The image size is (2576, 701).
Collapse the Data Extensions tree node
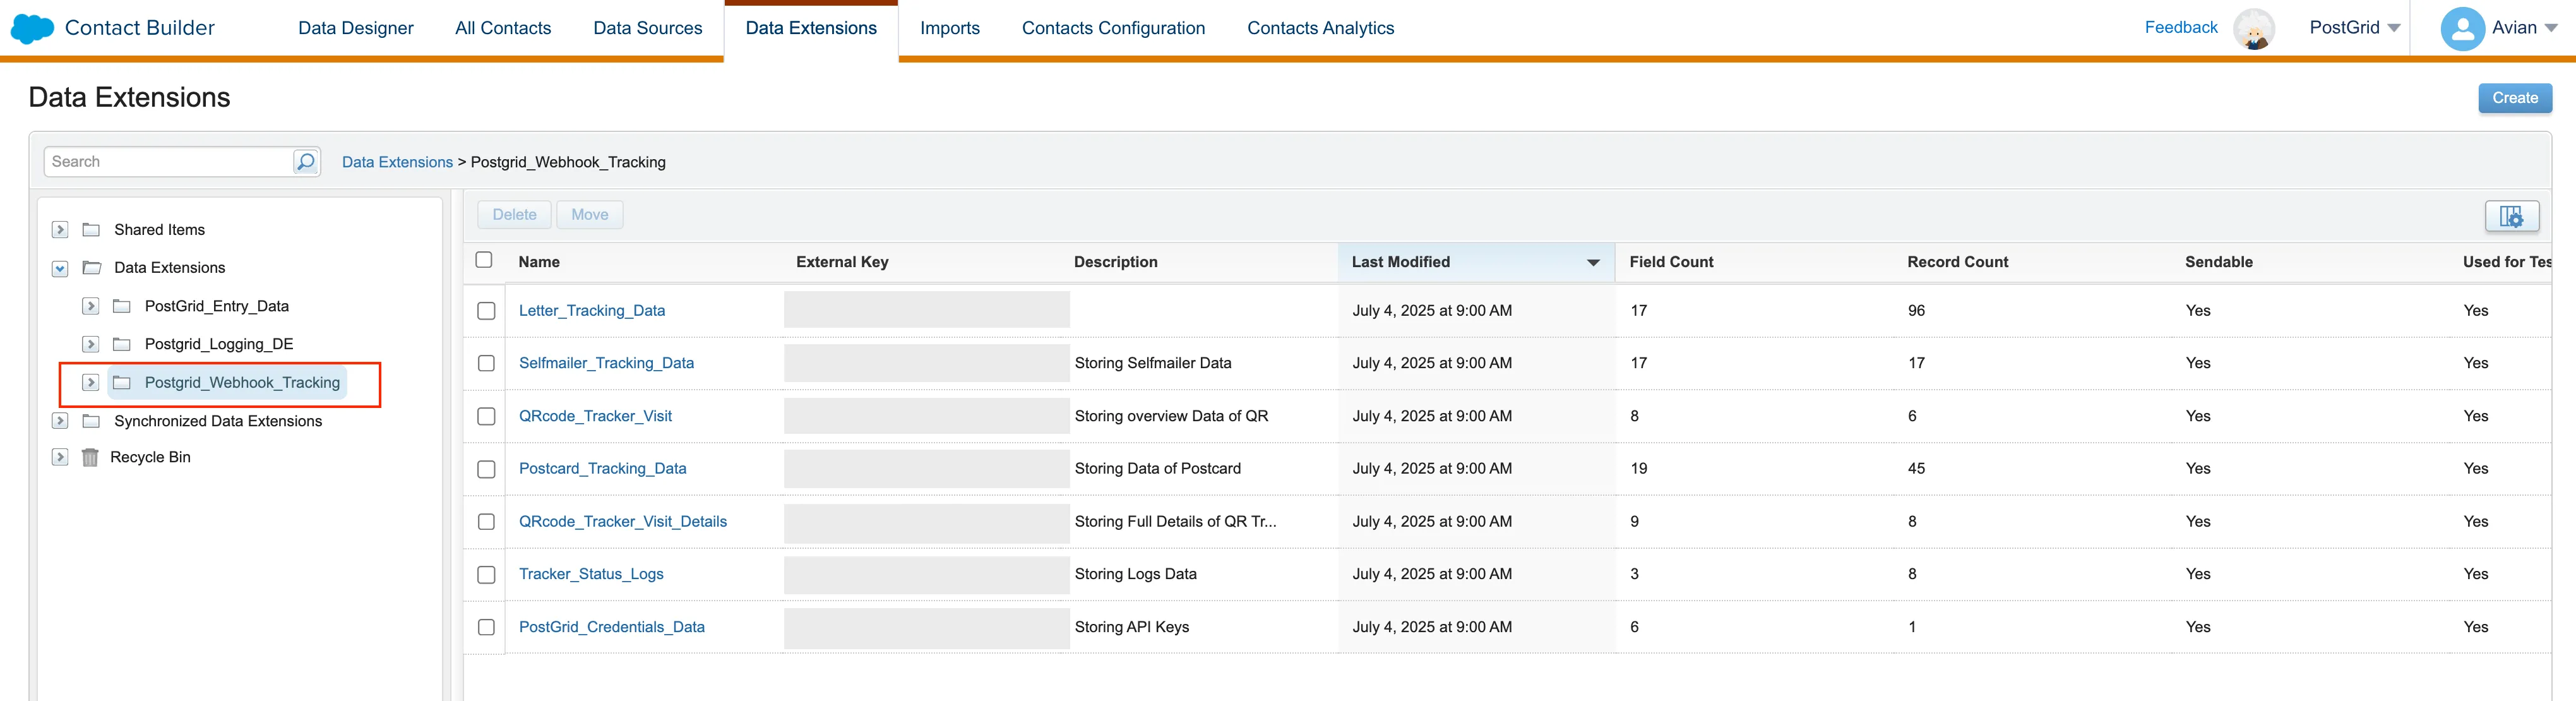[x=59, y=268]
